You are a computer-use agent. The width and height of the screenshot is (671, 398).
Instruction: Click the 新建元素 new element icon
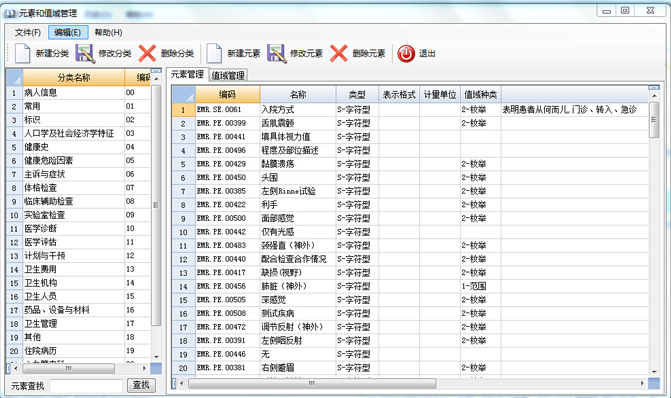pyautogui.click(x=214, y=53)
